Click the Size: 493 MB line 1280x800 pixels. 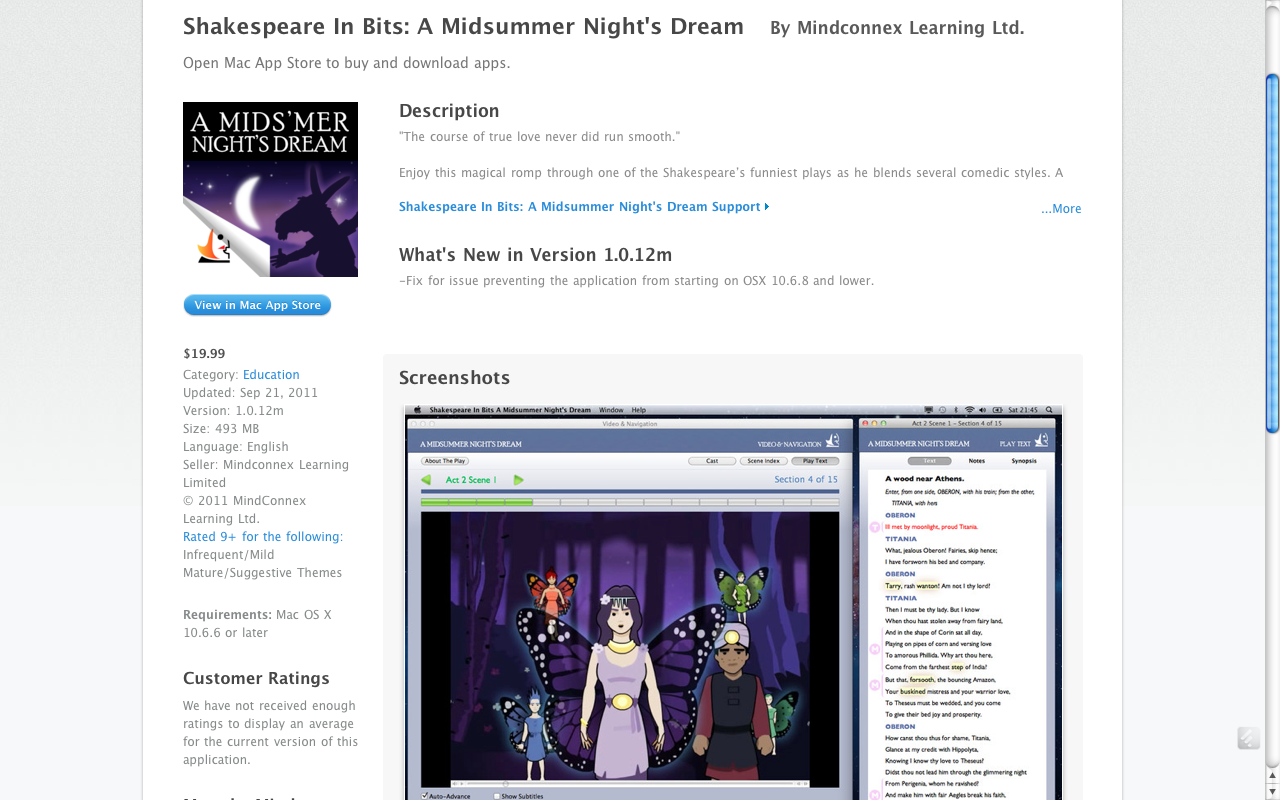tap(221, 429)
